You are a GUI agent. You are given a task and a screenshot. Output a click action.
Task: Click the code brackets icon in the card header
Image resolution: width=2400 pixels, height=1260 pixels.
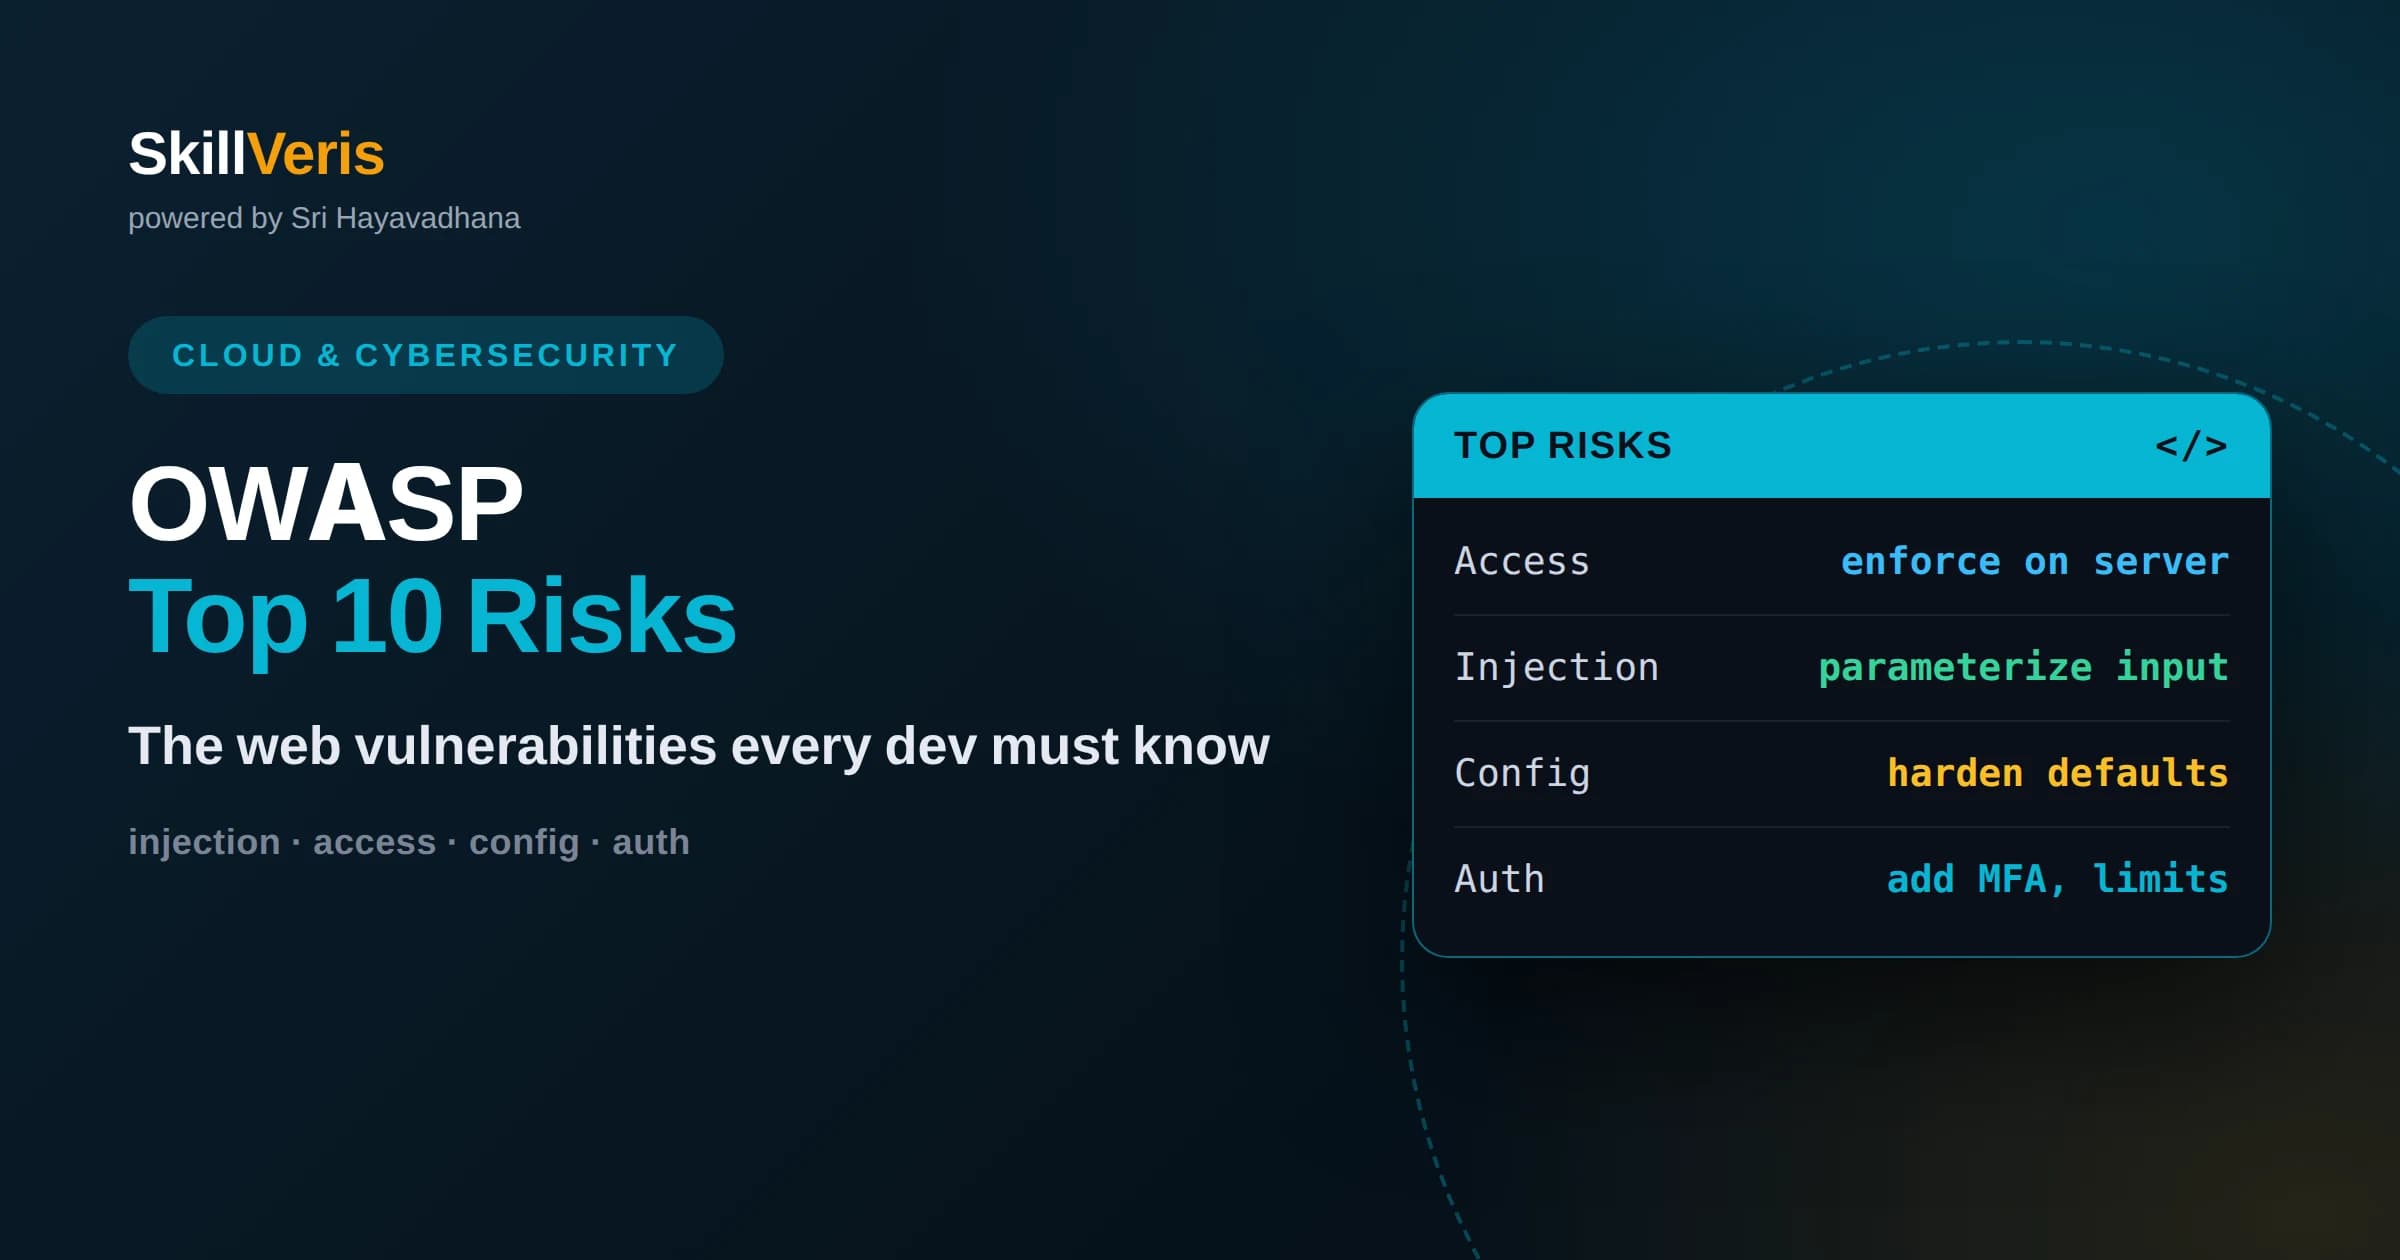[2191, 446]
